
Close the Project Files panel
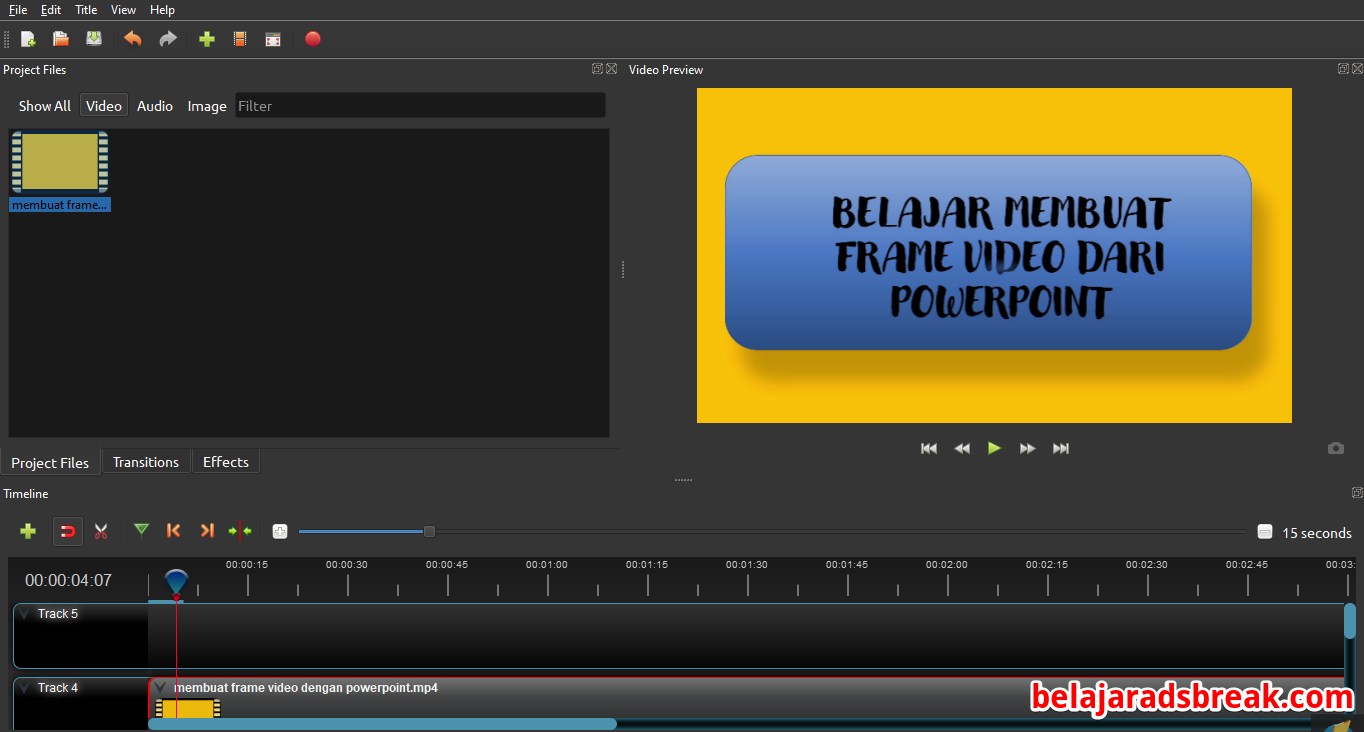click(611, 69)
